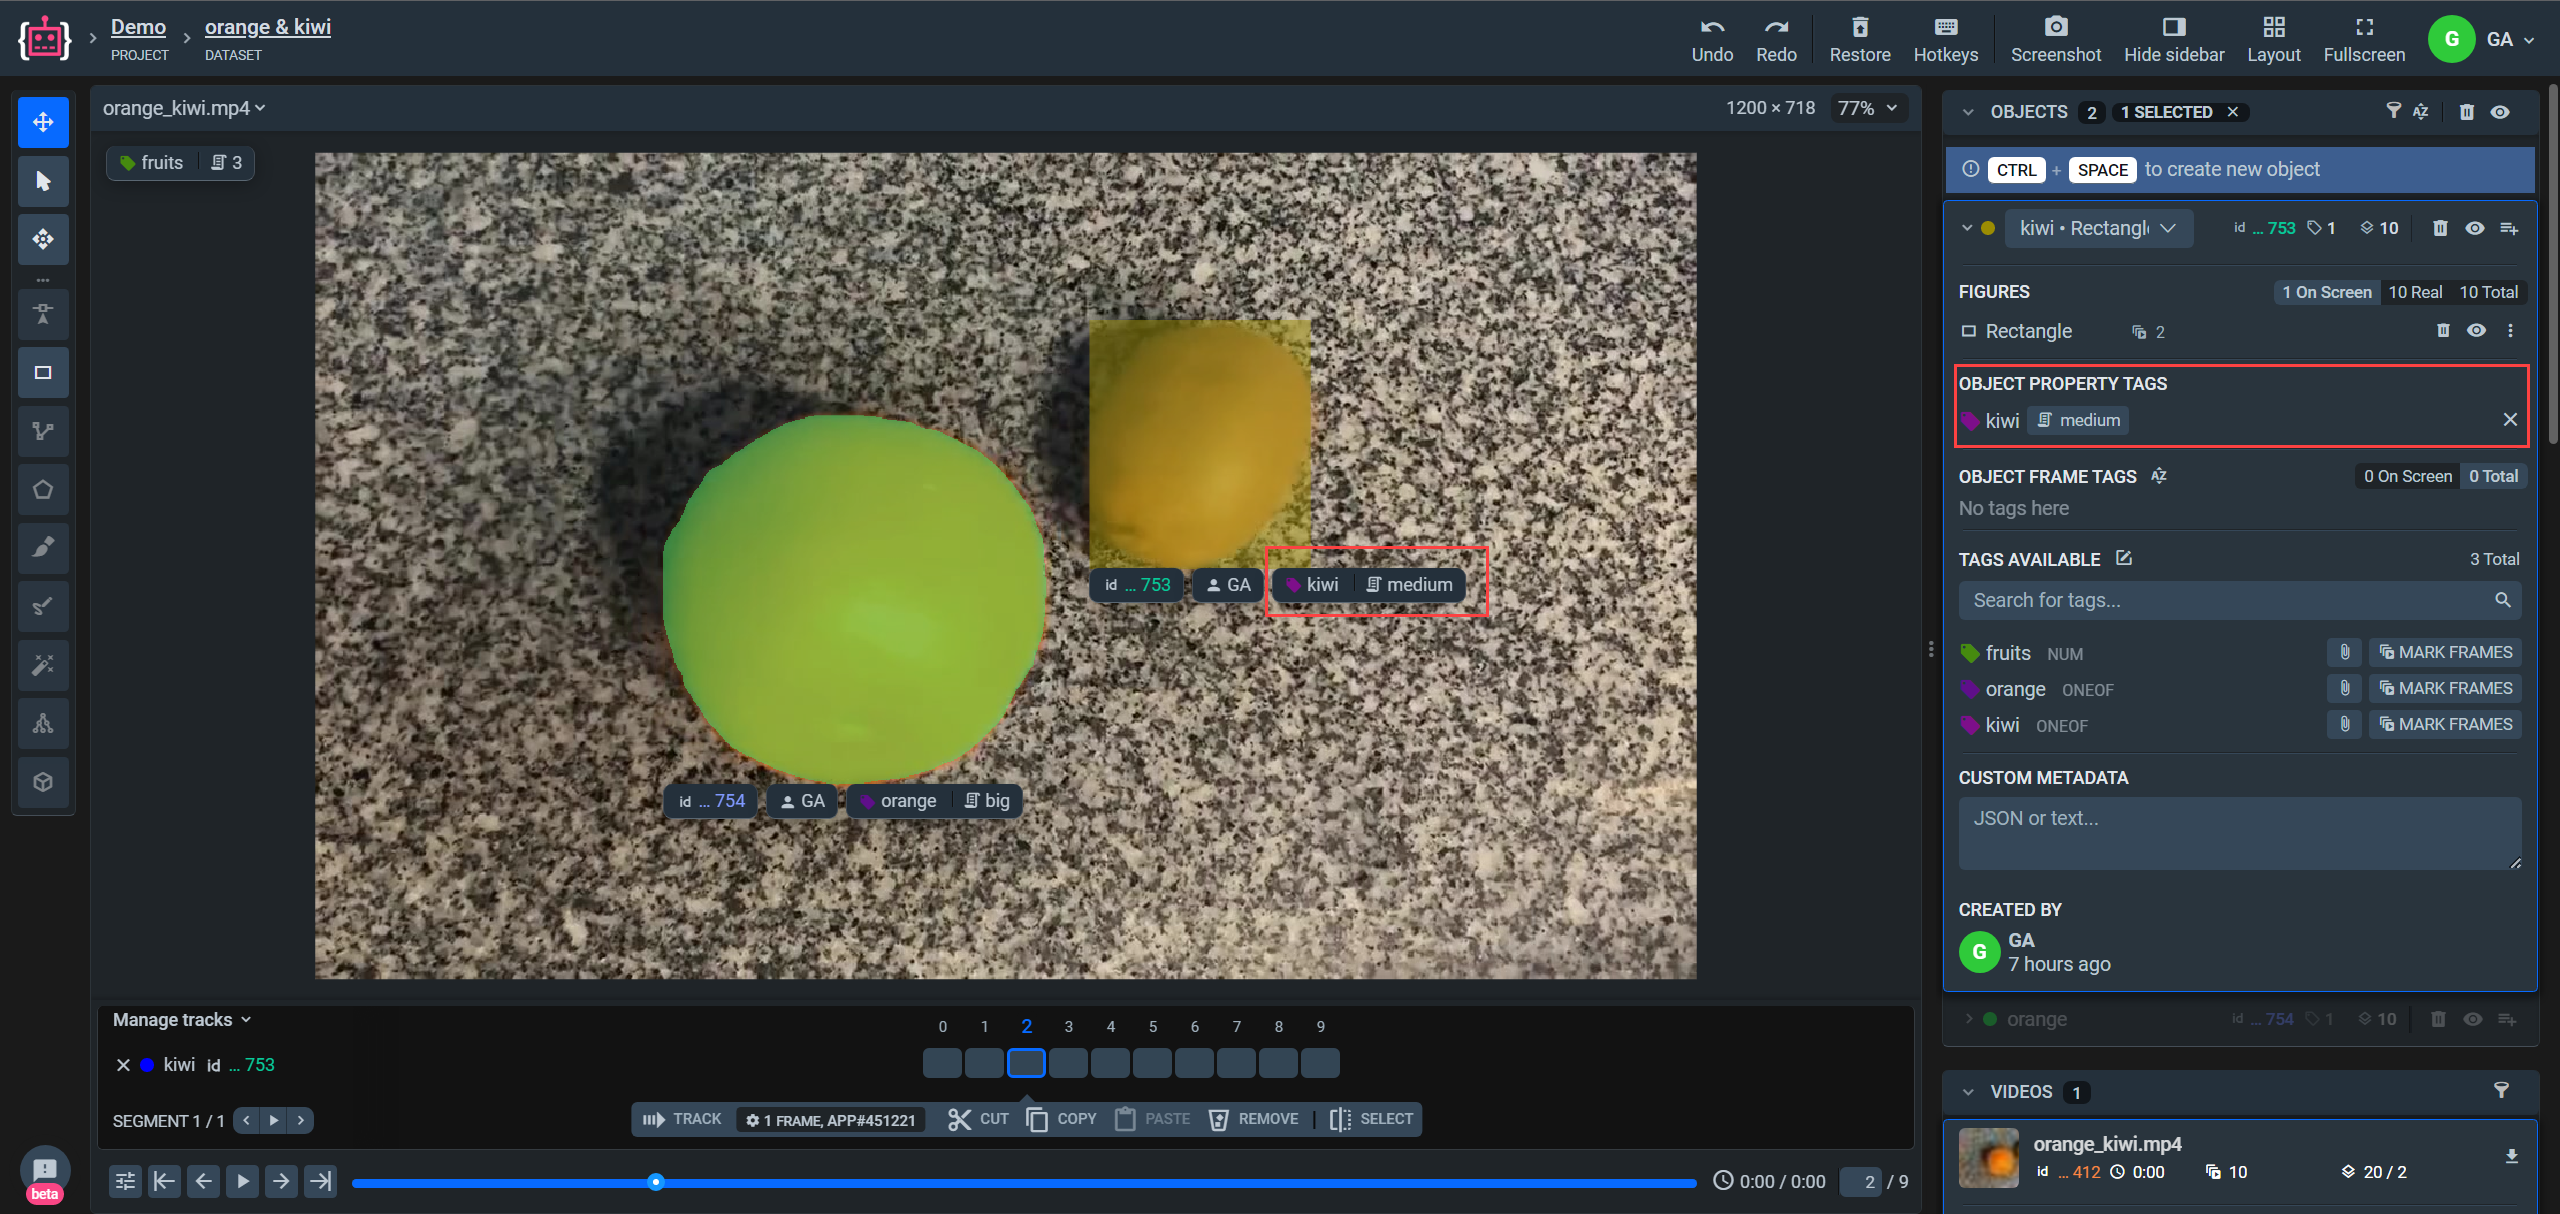
Task: Select the Brush tool
Action: click(x=43, y=547)
